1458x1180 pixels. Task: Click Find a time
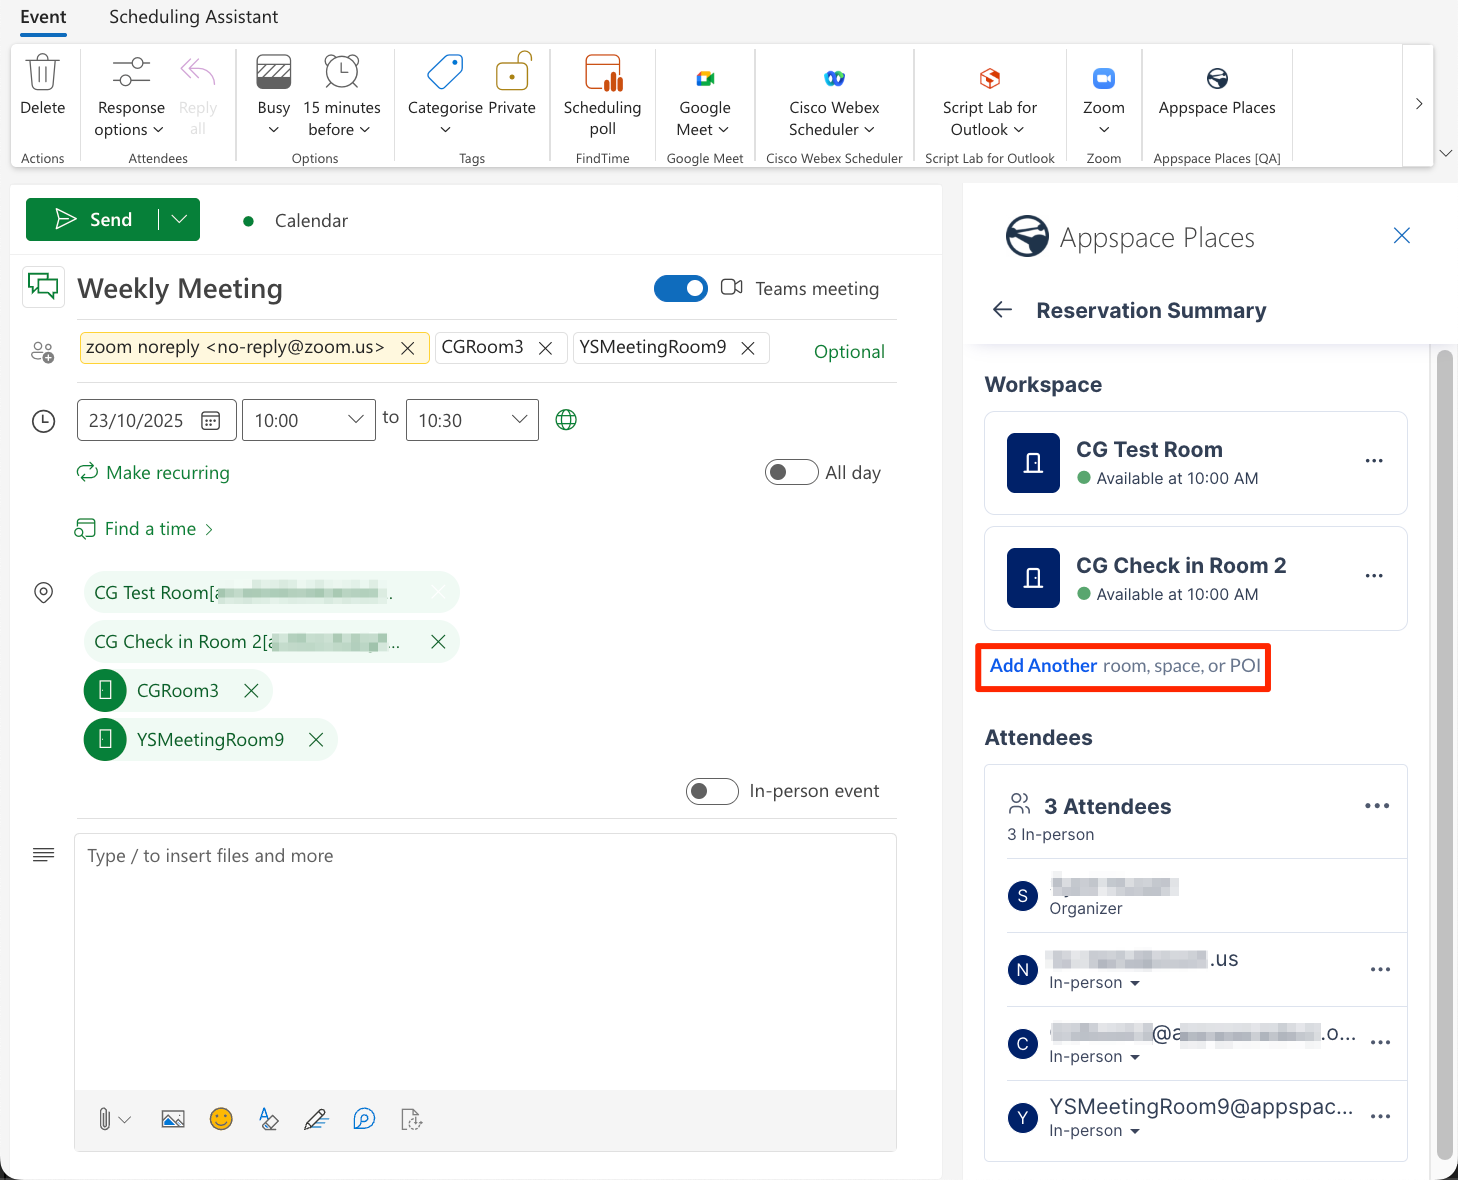[145, 528]
